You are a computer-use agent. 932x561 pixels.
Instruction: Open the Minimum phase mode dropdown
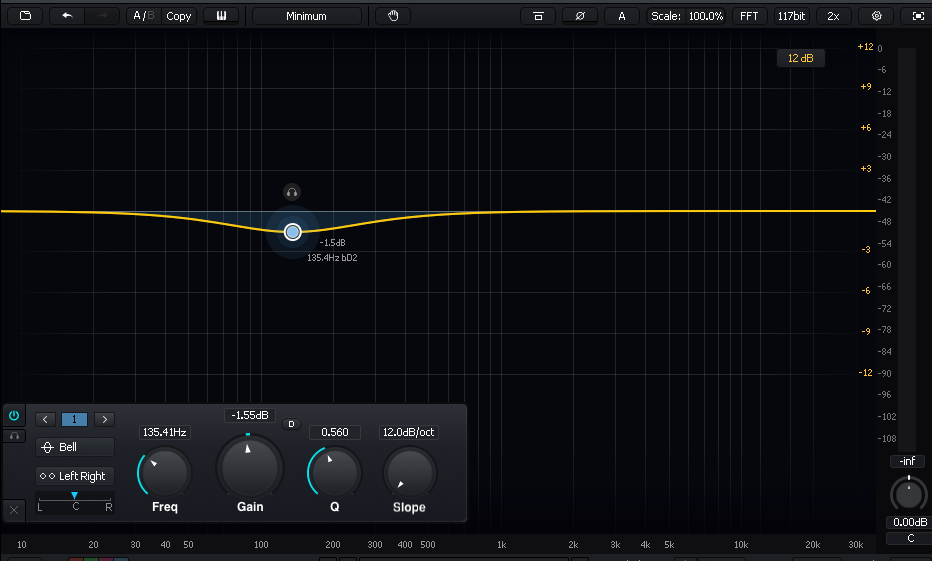[x=306, y=16]
